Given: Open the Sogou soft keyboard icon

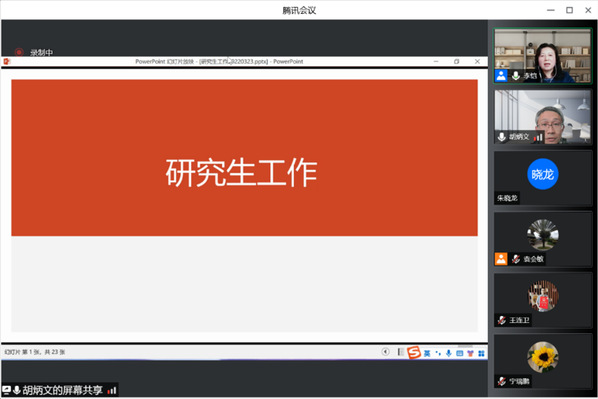Looking at the screenshot, I should coord(460,354).
